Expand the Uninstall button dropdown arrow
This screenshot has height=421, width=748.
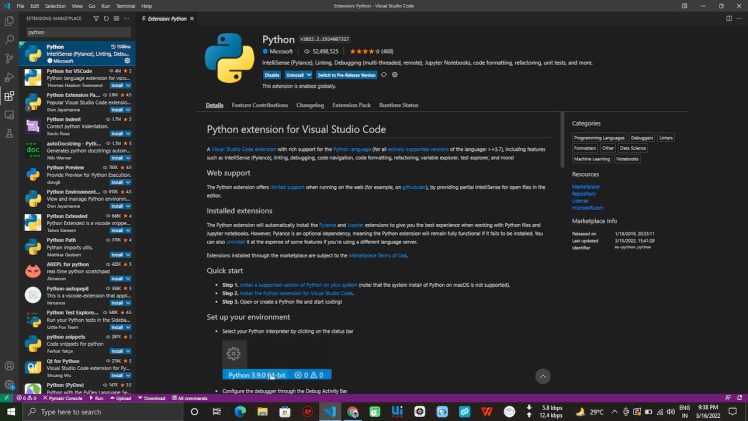coord(309,75)
